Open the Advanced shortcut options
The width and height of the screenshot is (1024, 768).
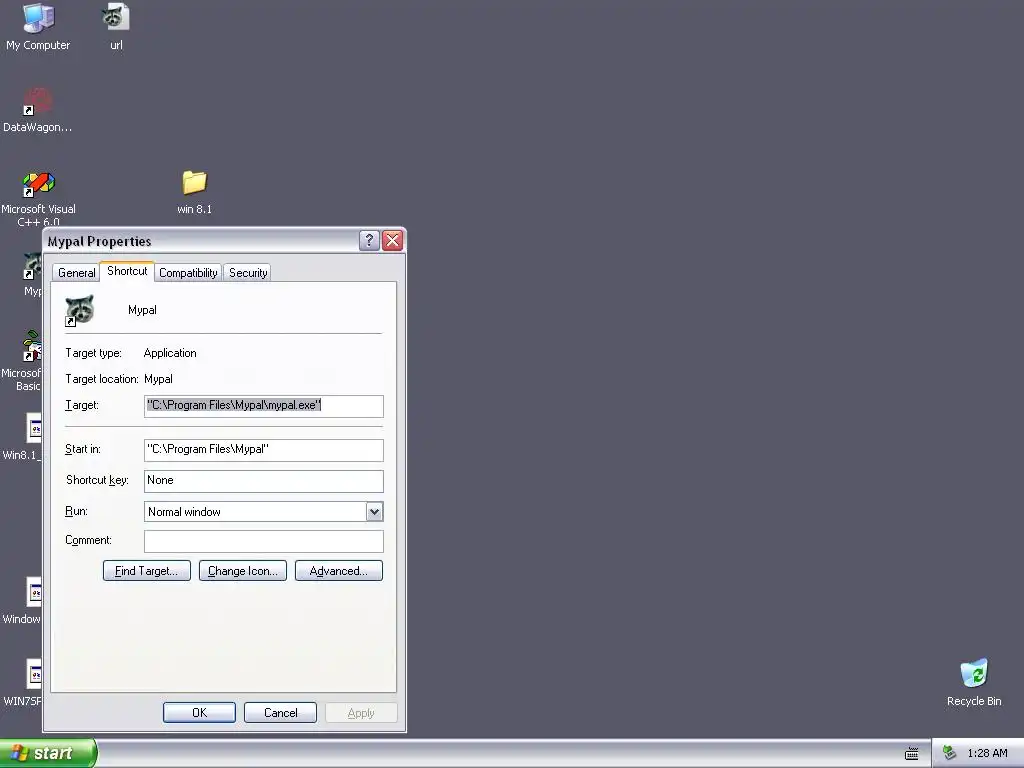click(339, 571)
